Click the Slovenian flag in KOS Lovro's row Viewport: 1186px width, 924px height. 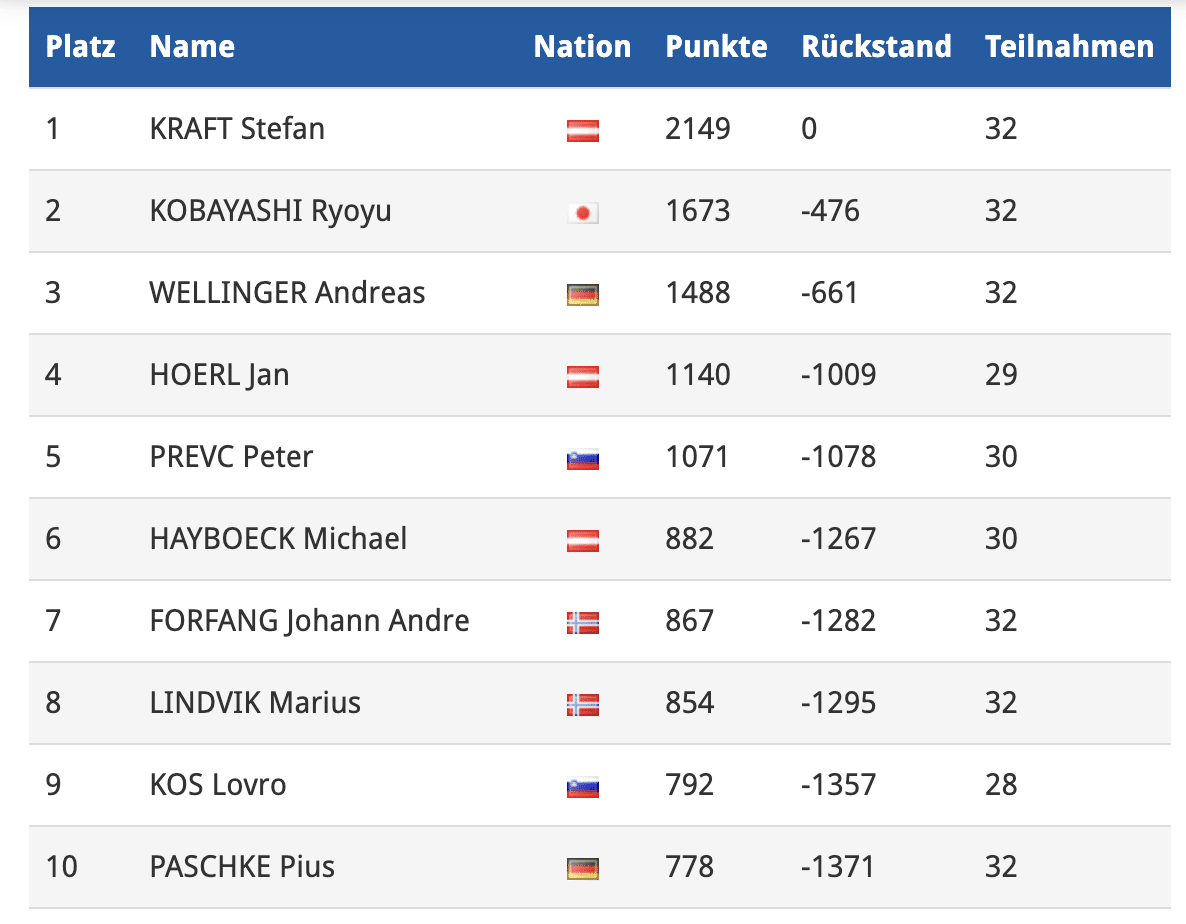[x=582, y=786]
